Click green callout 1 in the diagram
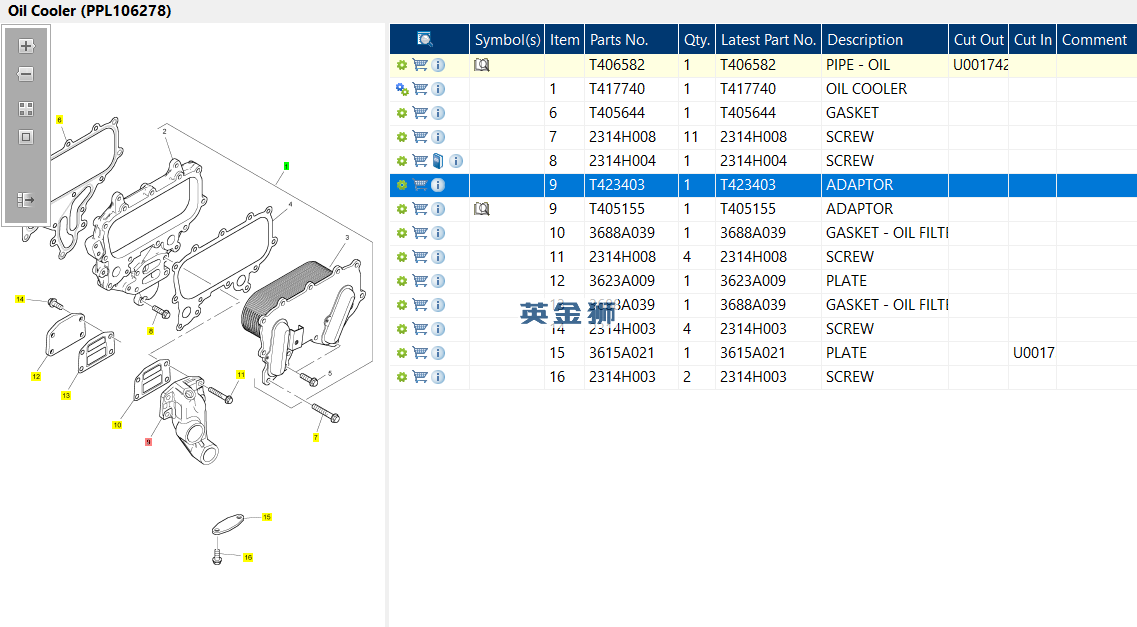The width and height of the screenshot is (1137, 627). tap(287, 165)
